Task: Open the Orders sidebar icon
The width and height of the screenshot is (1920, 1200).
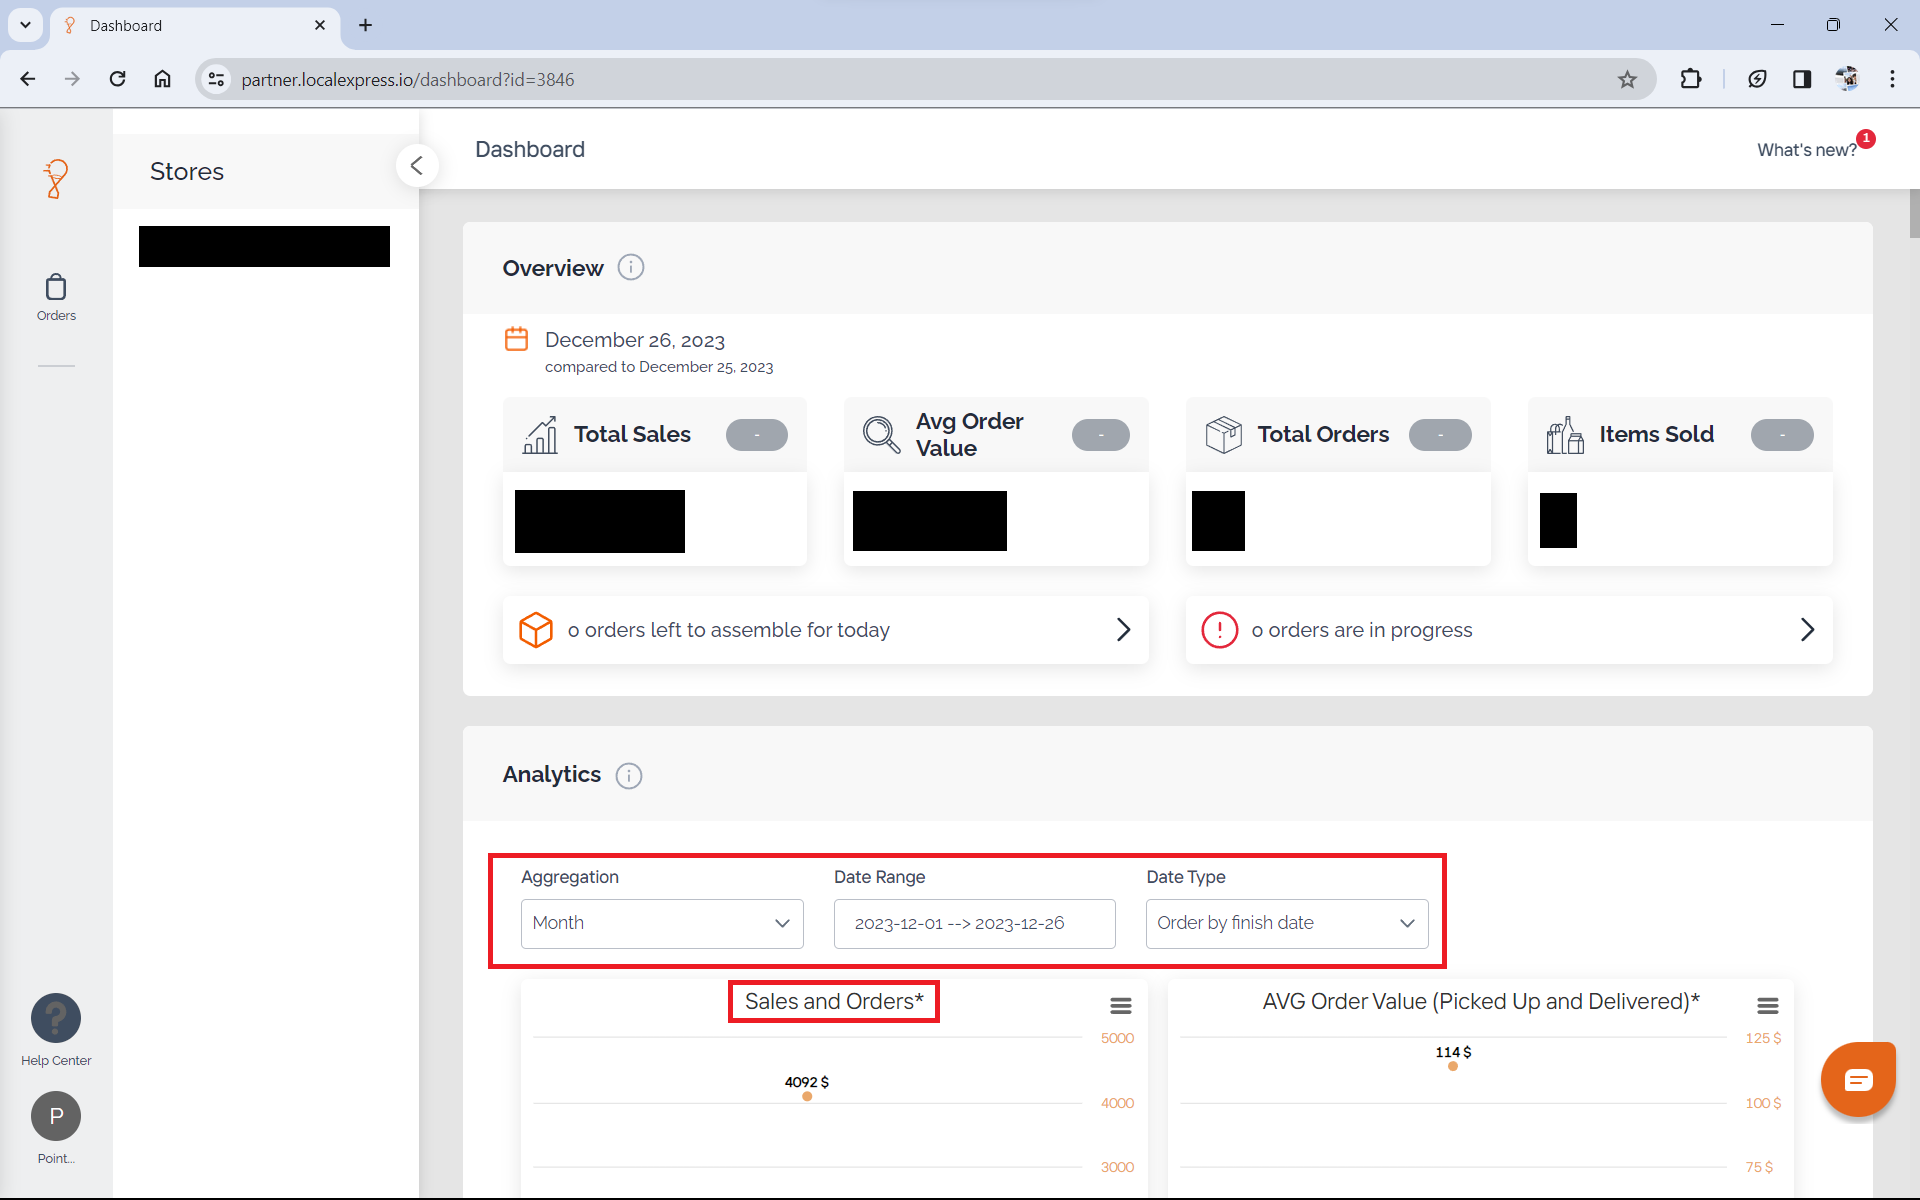Action: pos(56,297)
